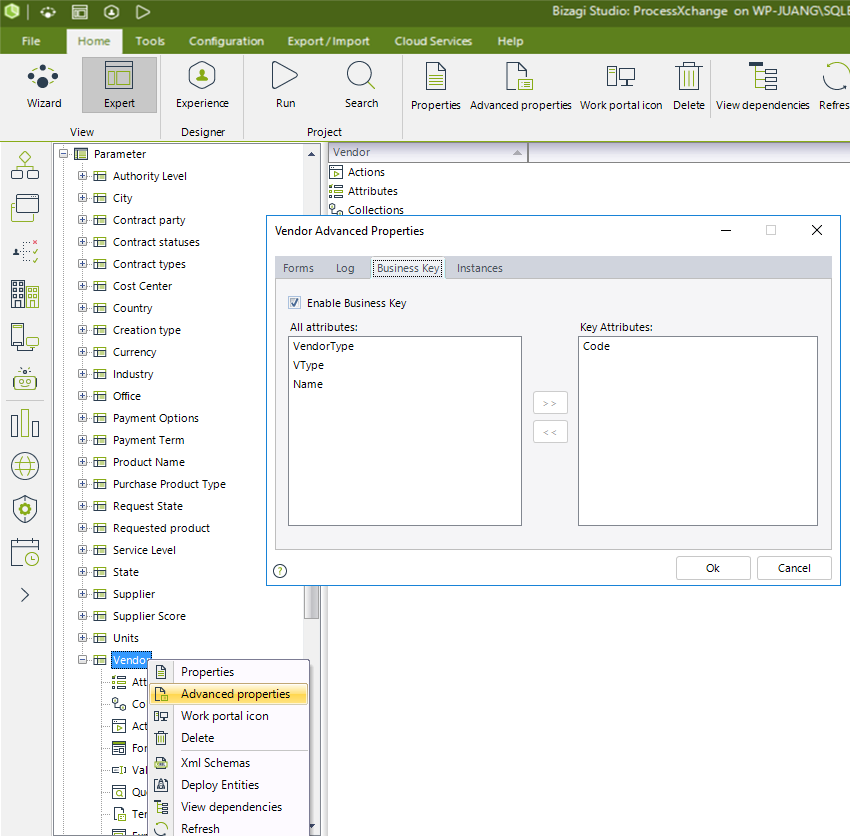Open the forms window sidebar icon
This screenshot has height=836, width=850.
pyautogui.click(x=25, y=208)
